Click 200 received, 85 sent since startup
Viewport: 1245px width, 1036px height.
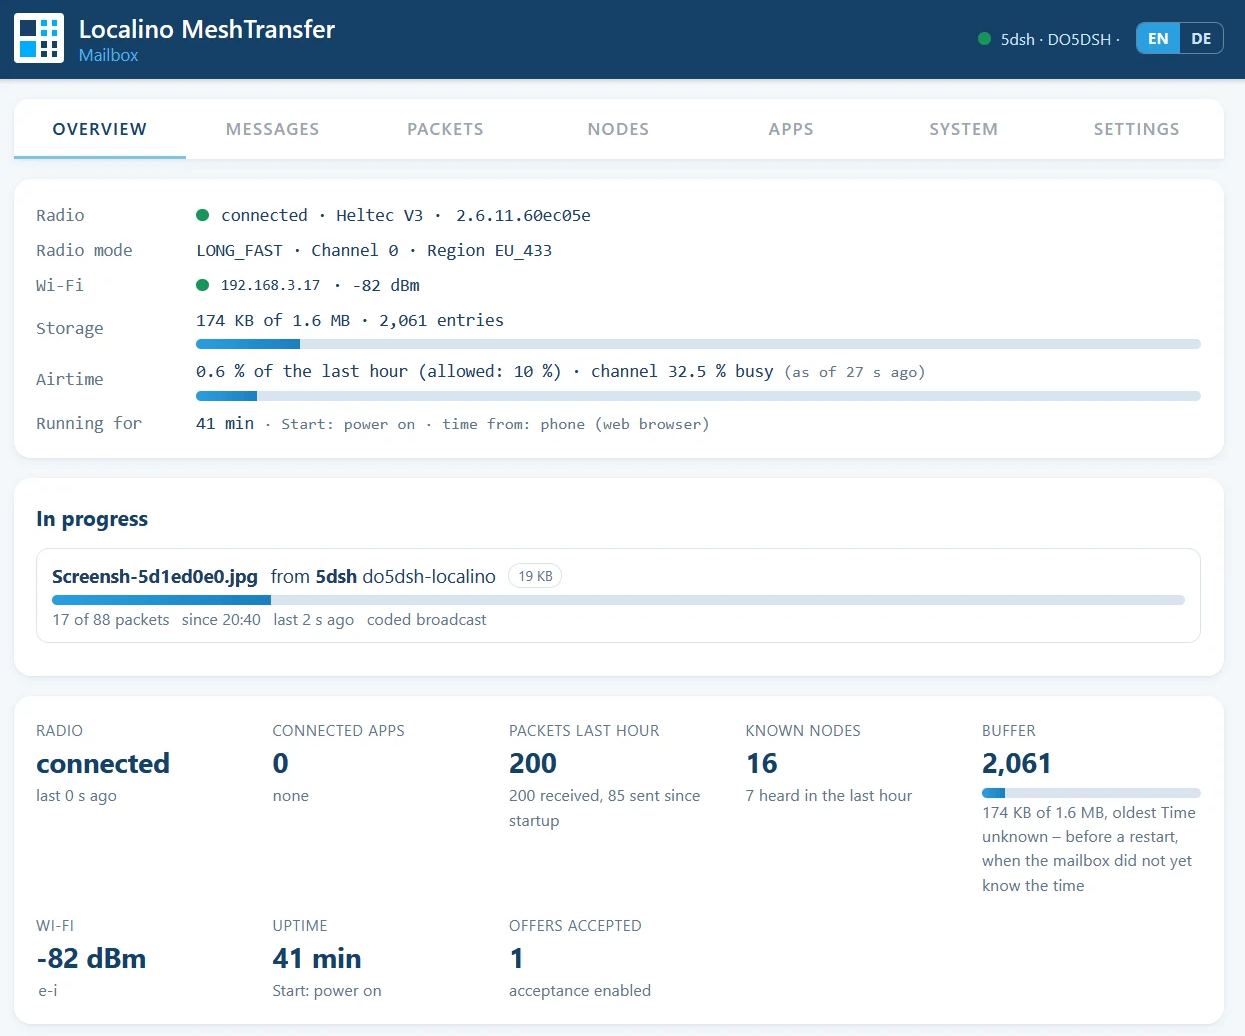(x=605, y=808)
